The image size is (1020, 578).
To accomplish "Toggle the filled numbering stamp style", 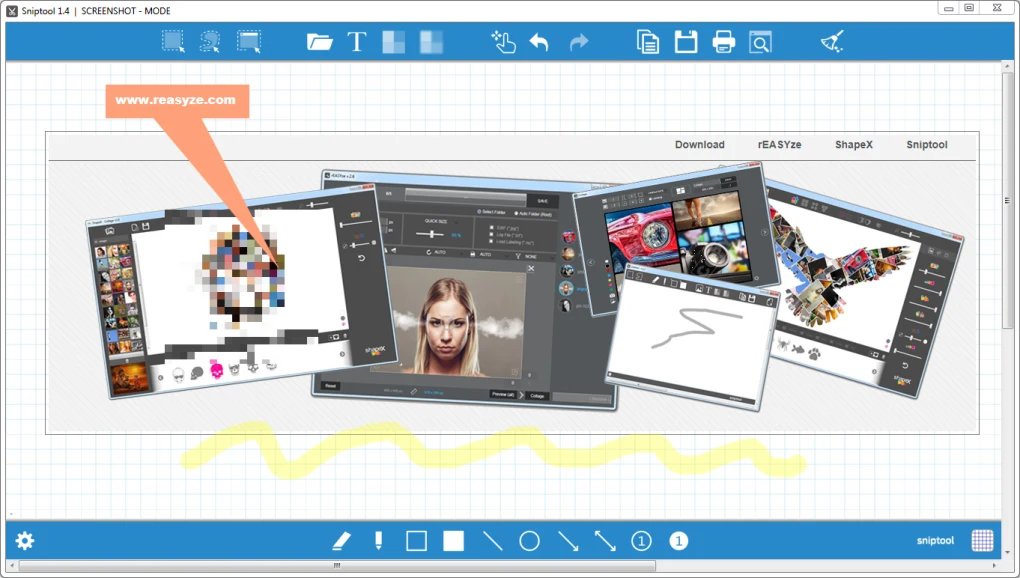I will coord(678,540).
